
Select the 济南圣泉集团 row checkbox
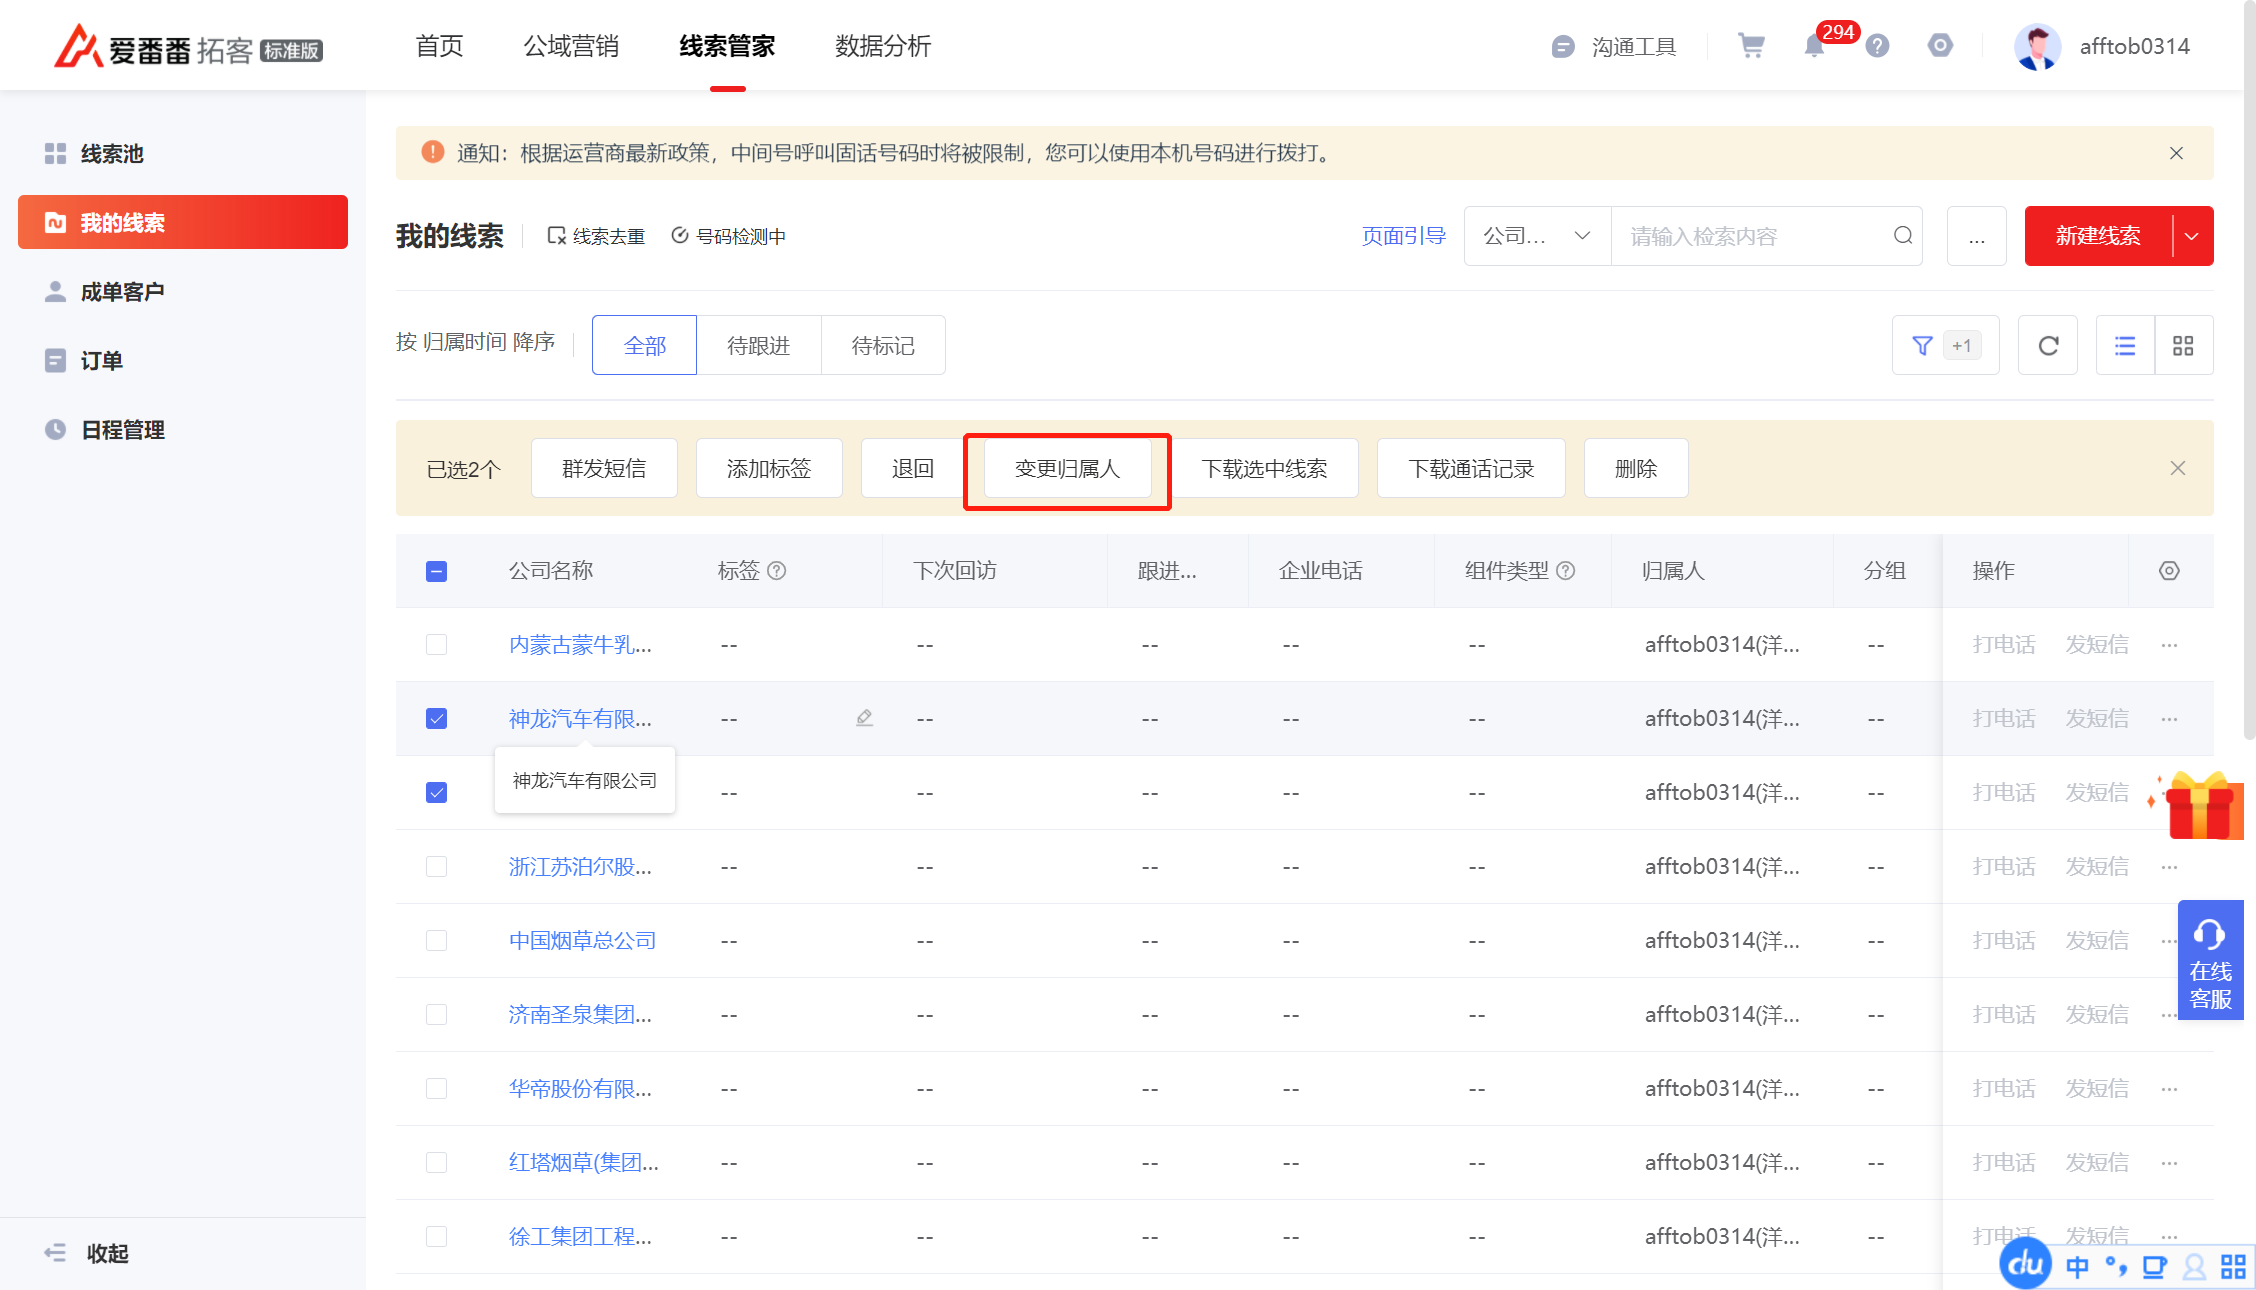pos(436,1015)
